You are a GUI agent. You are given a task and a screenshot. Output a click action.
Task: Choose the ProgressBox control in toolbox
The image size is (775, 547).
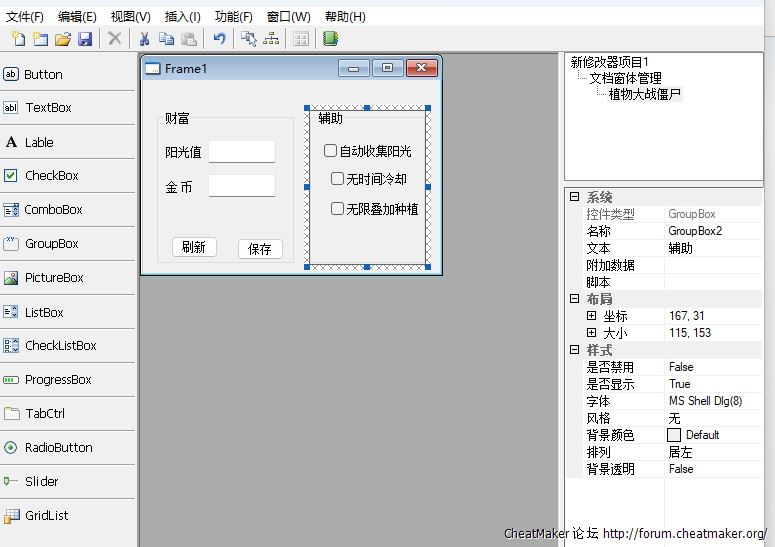point(58,380)
